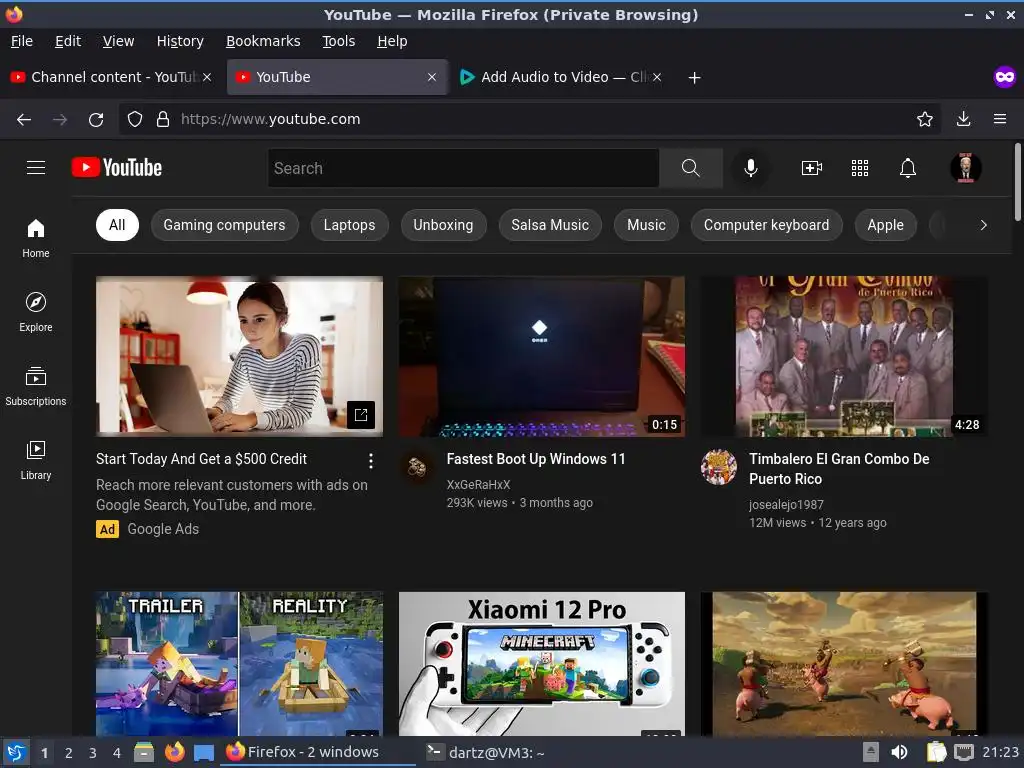This screenshot has height=768, width=1024.
Task: Click the page vertical scrollbar
Action: pos(1017,182)
